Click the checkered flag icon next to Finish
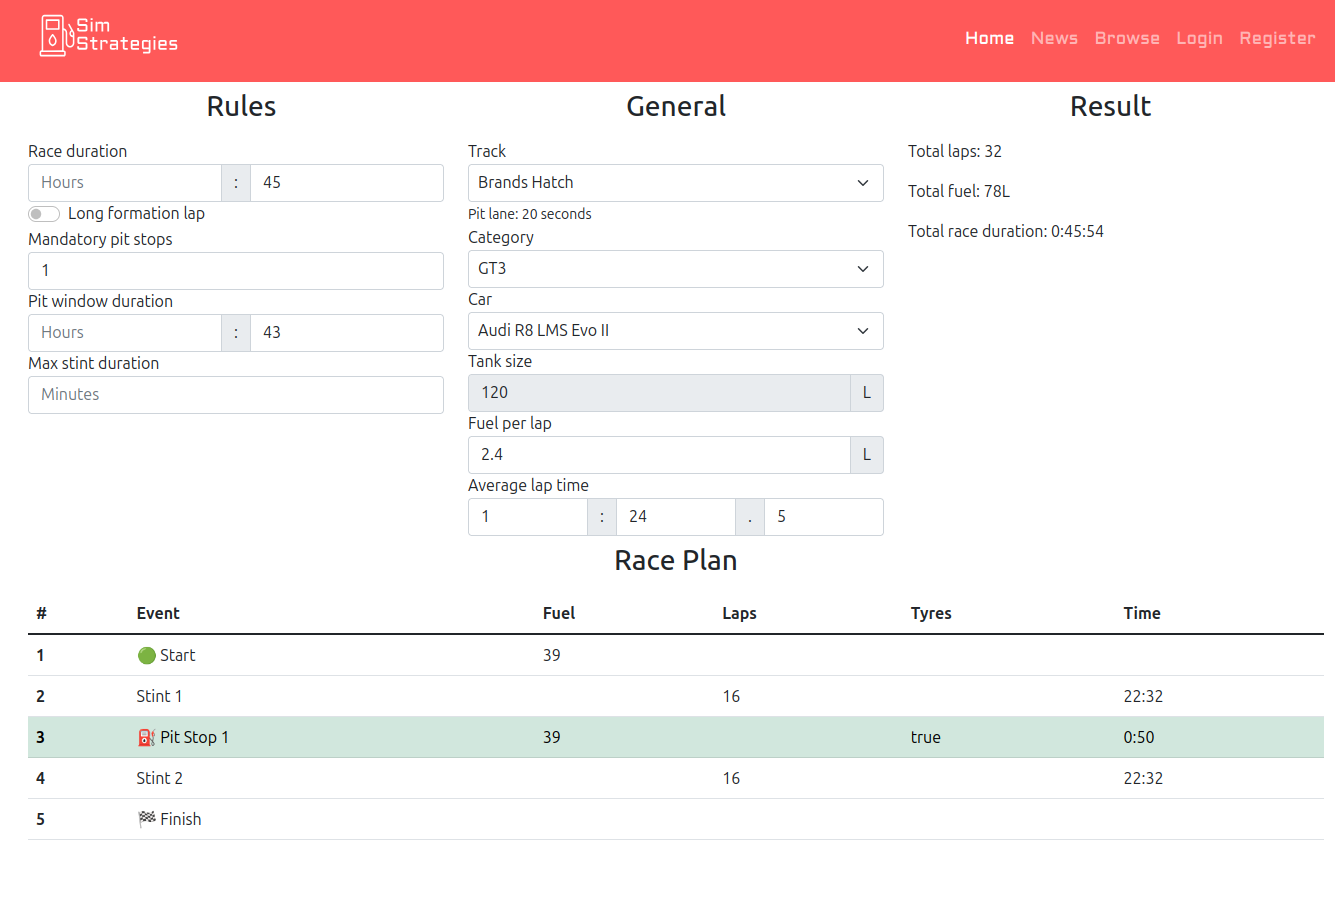The width and height of the screenshot is (1335, 899). (146, 819)
